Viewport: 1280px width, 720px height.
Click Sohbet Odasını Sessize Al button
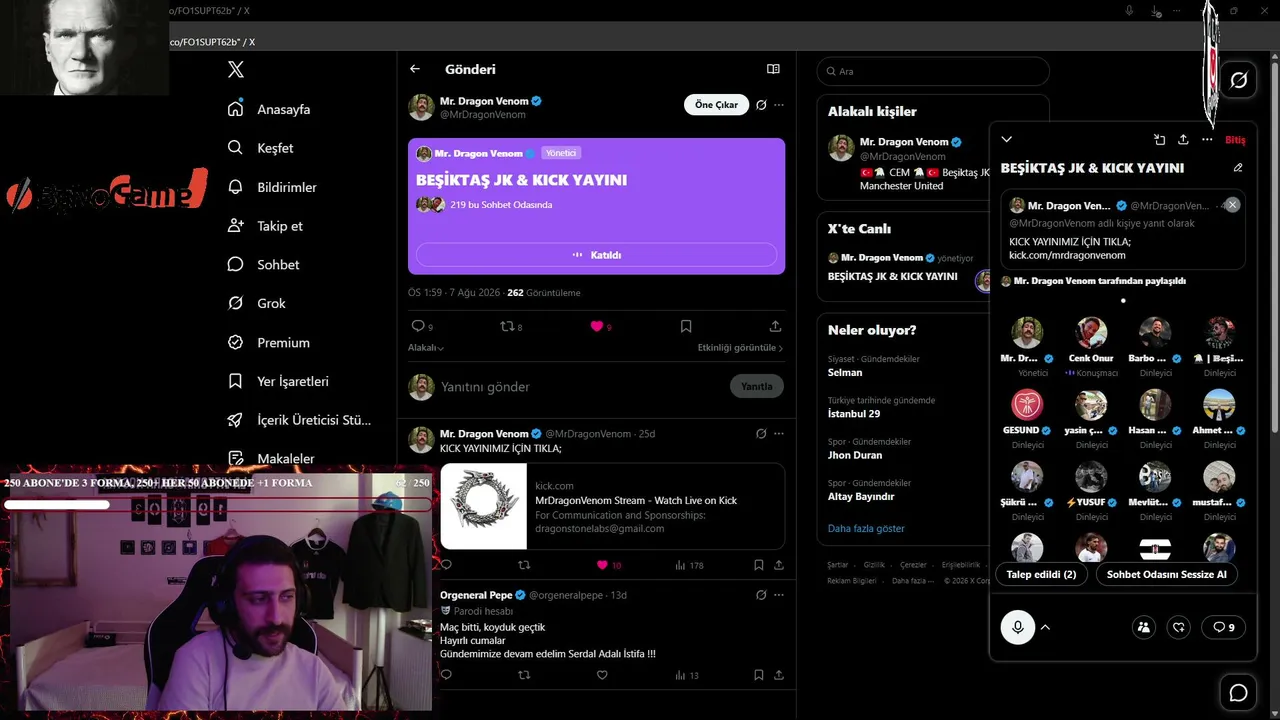pyautogui.click(x=1166, y=574)
